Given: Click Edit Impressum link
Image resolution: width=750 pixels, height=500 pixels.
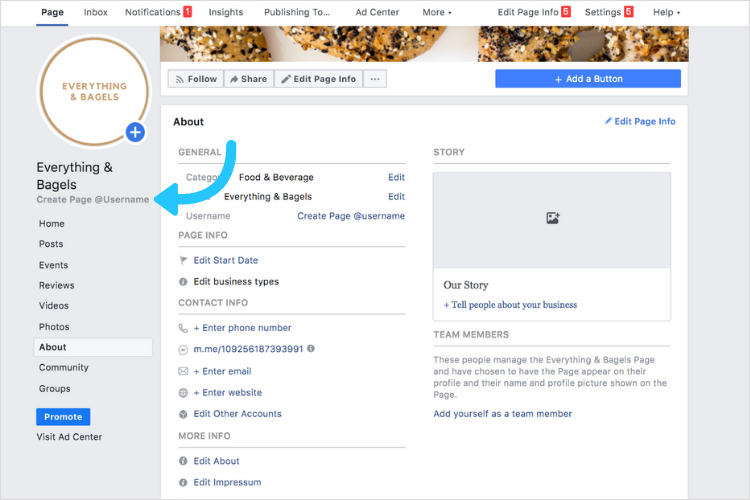Looking at the screenshot, I should 227,482.
